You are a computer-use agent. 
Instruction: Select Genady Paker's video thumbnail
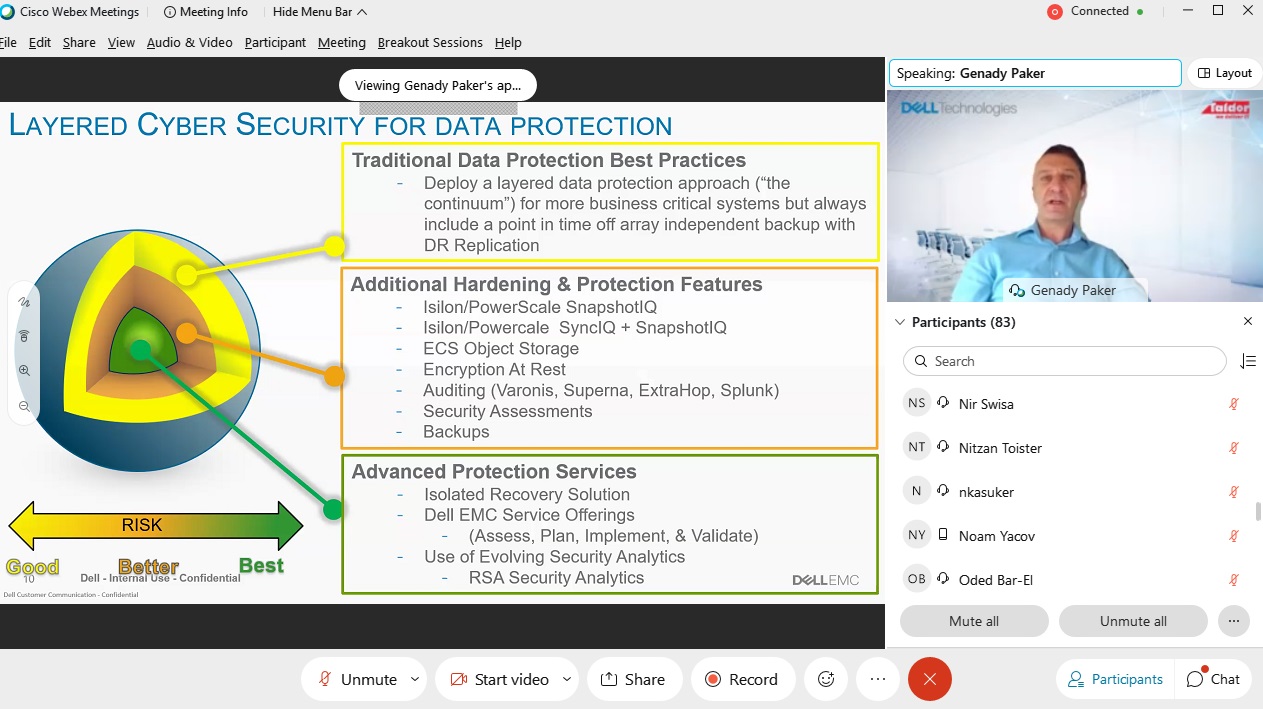pos(1073,196)
